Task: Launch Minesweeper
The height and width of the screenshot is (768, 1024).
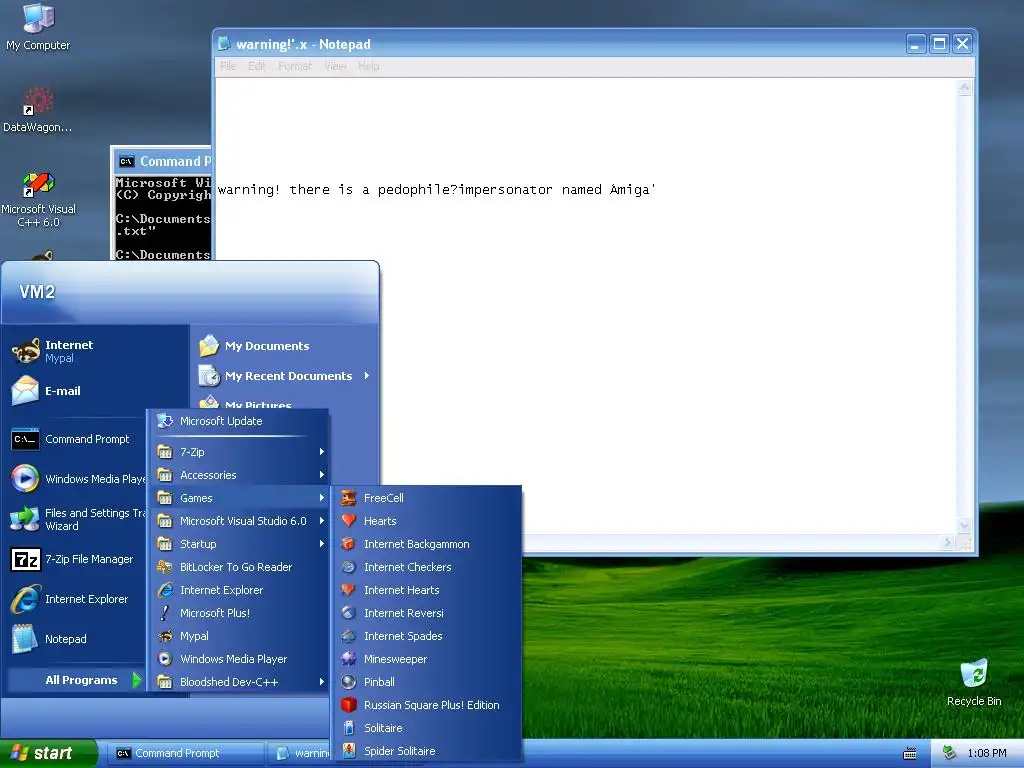Action: (426, 659)
